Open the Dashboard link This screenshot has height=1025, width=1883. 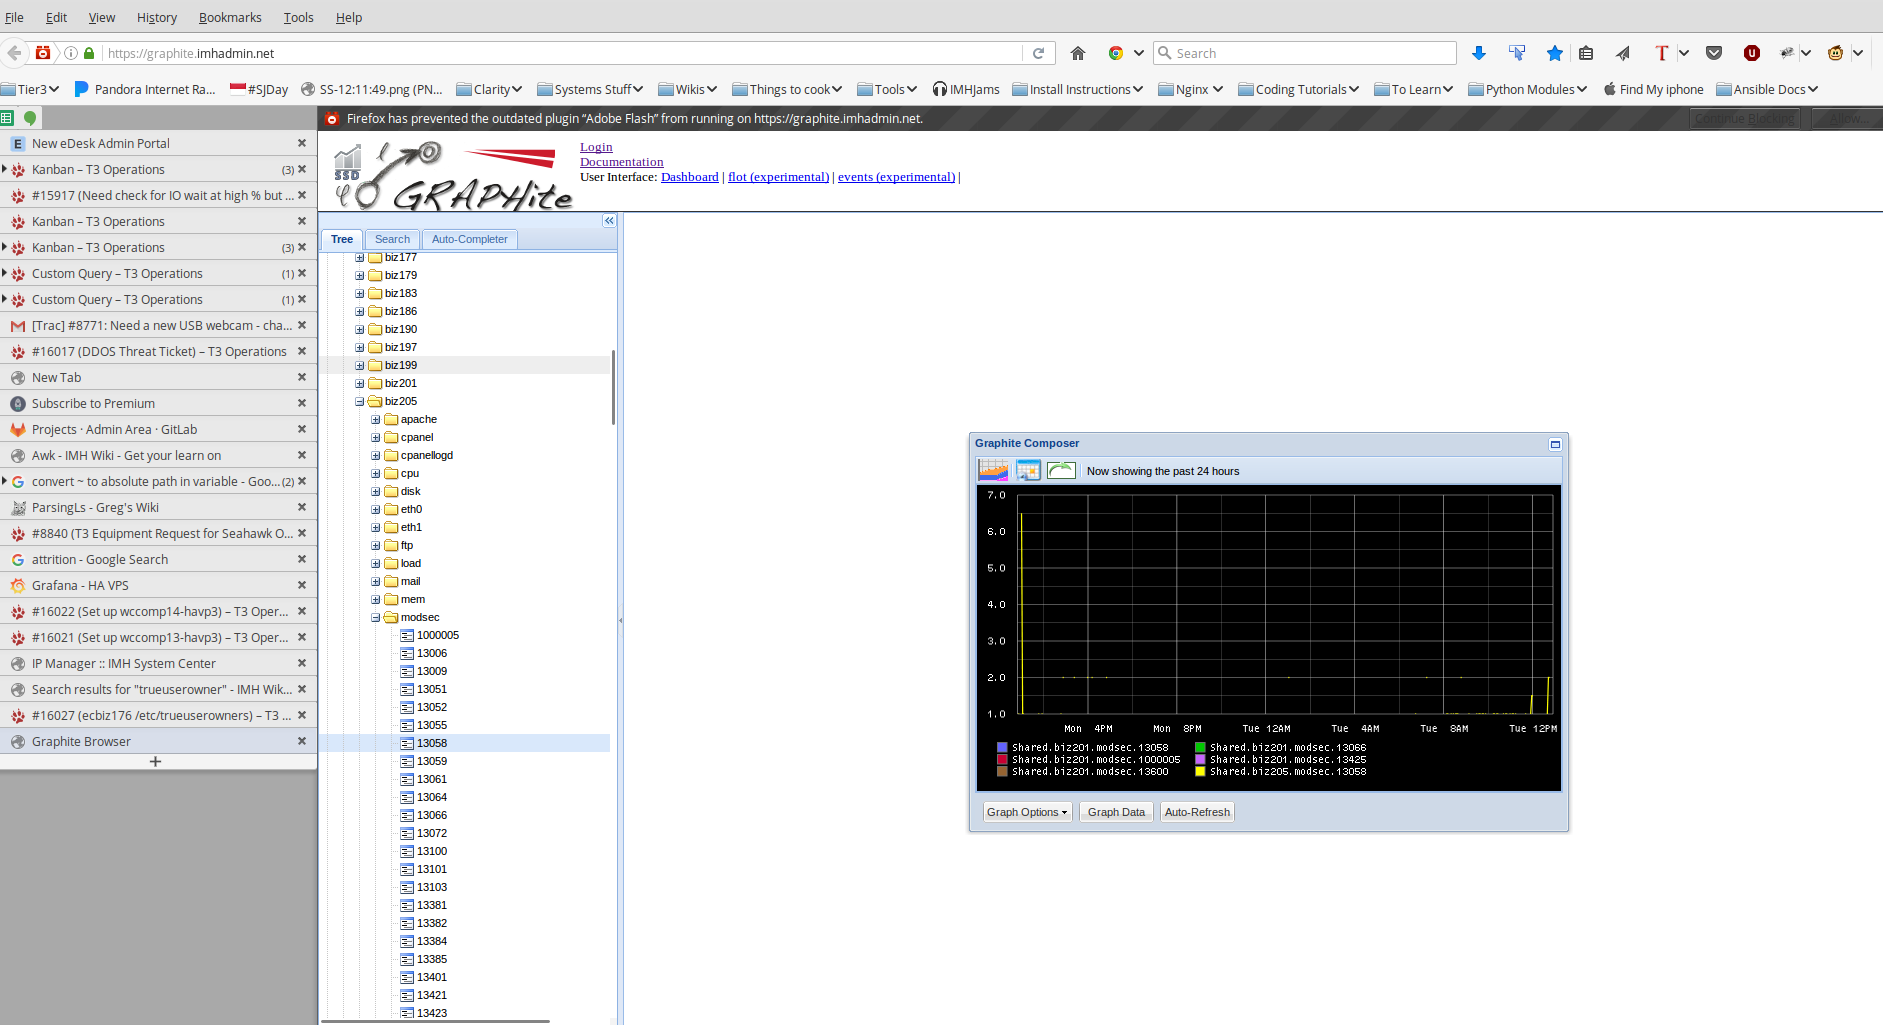[689, 177]
